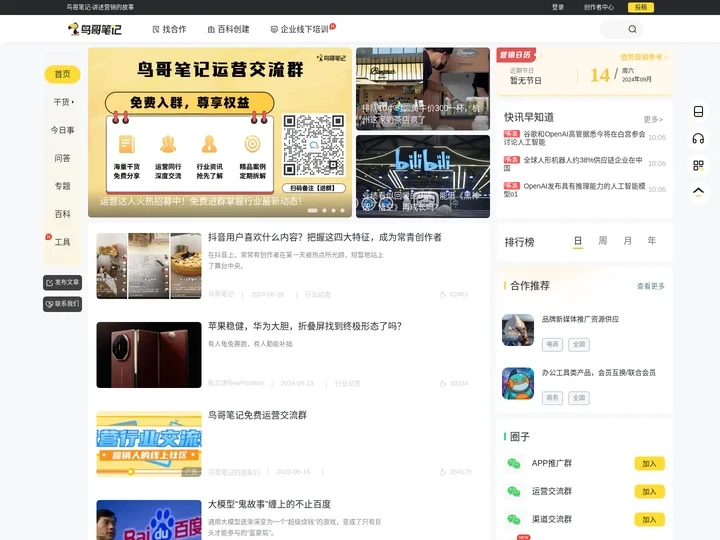Join the 渠道交流群 with 加入 button
The width and height of the screenshot is (720, 540).
[649, 520]
